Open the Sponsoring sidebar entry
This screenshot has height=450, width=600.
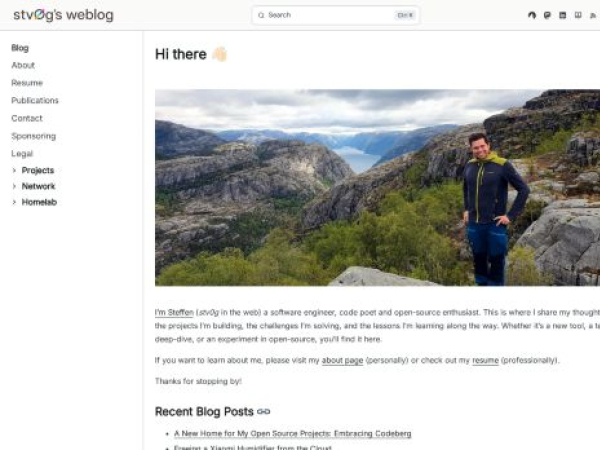(33, 135)
